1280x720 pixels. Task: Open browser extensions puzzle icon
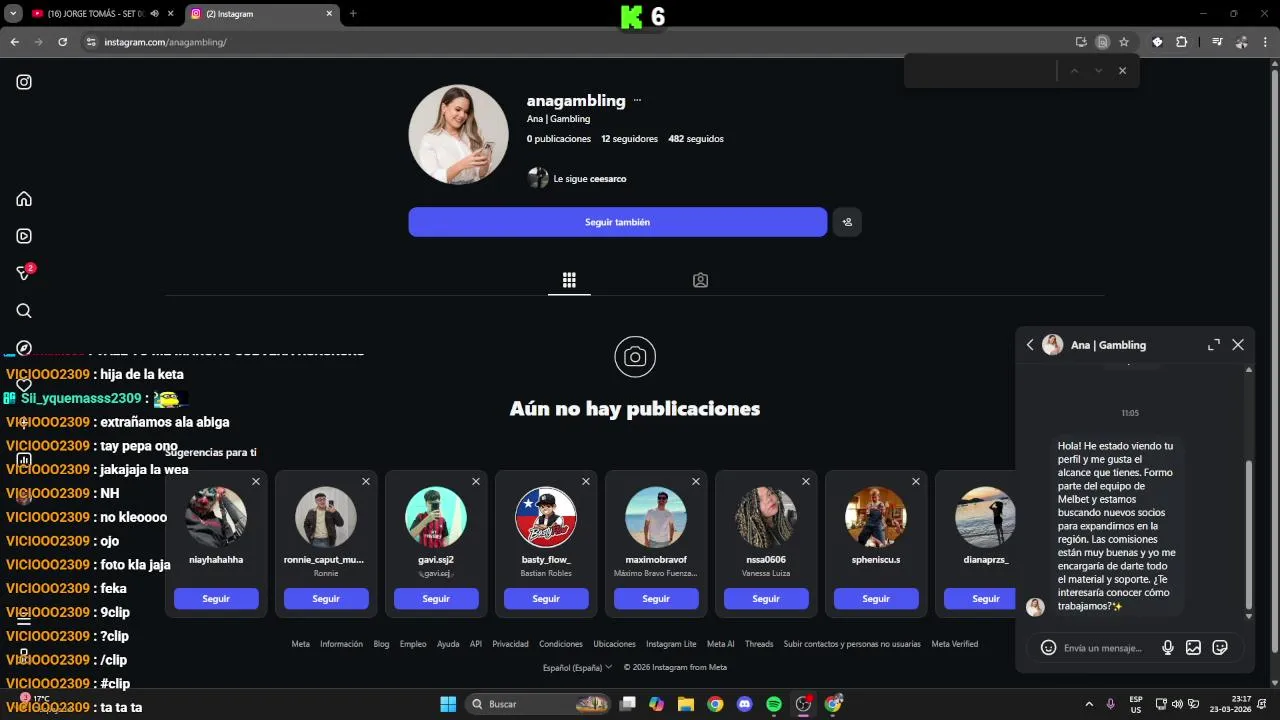tap(1182, 42)
